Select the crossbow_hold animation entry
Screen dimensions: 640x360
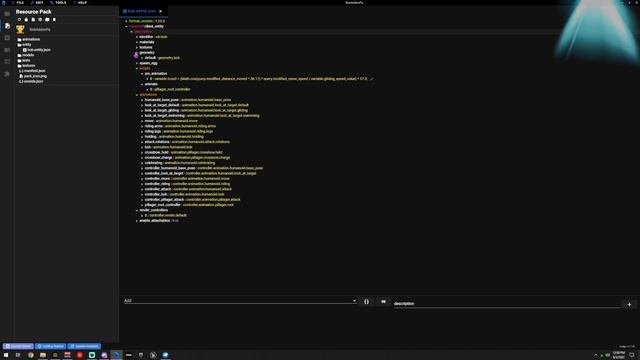[183, 153]
